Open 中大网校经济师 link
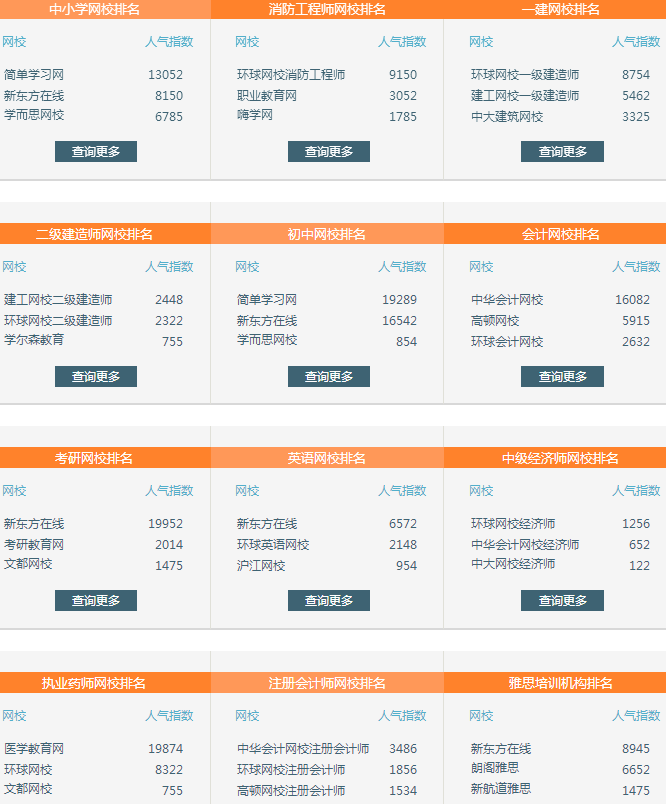The image size is (666, 804). tap(513, 564)
